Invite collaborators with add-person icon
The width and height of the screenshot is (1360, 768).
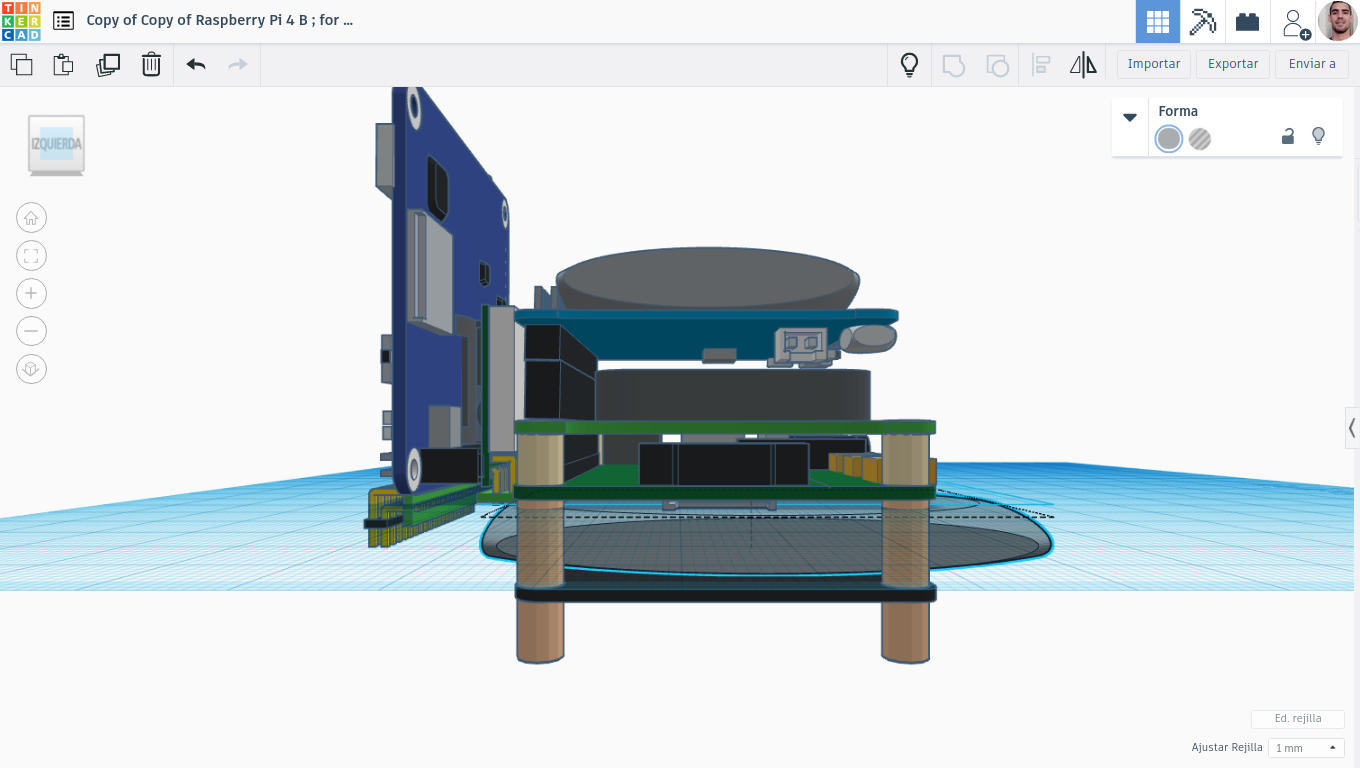1296,23
